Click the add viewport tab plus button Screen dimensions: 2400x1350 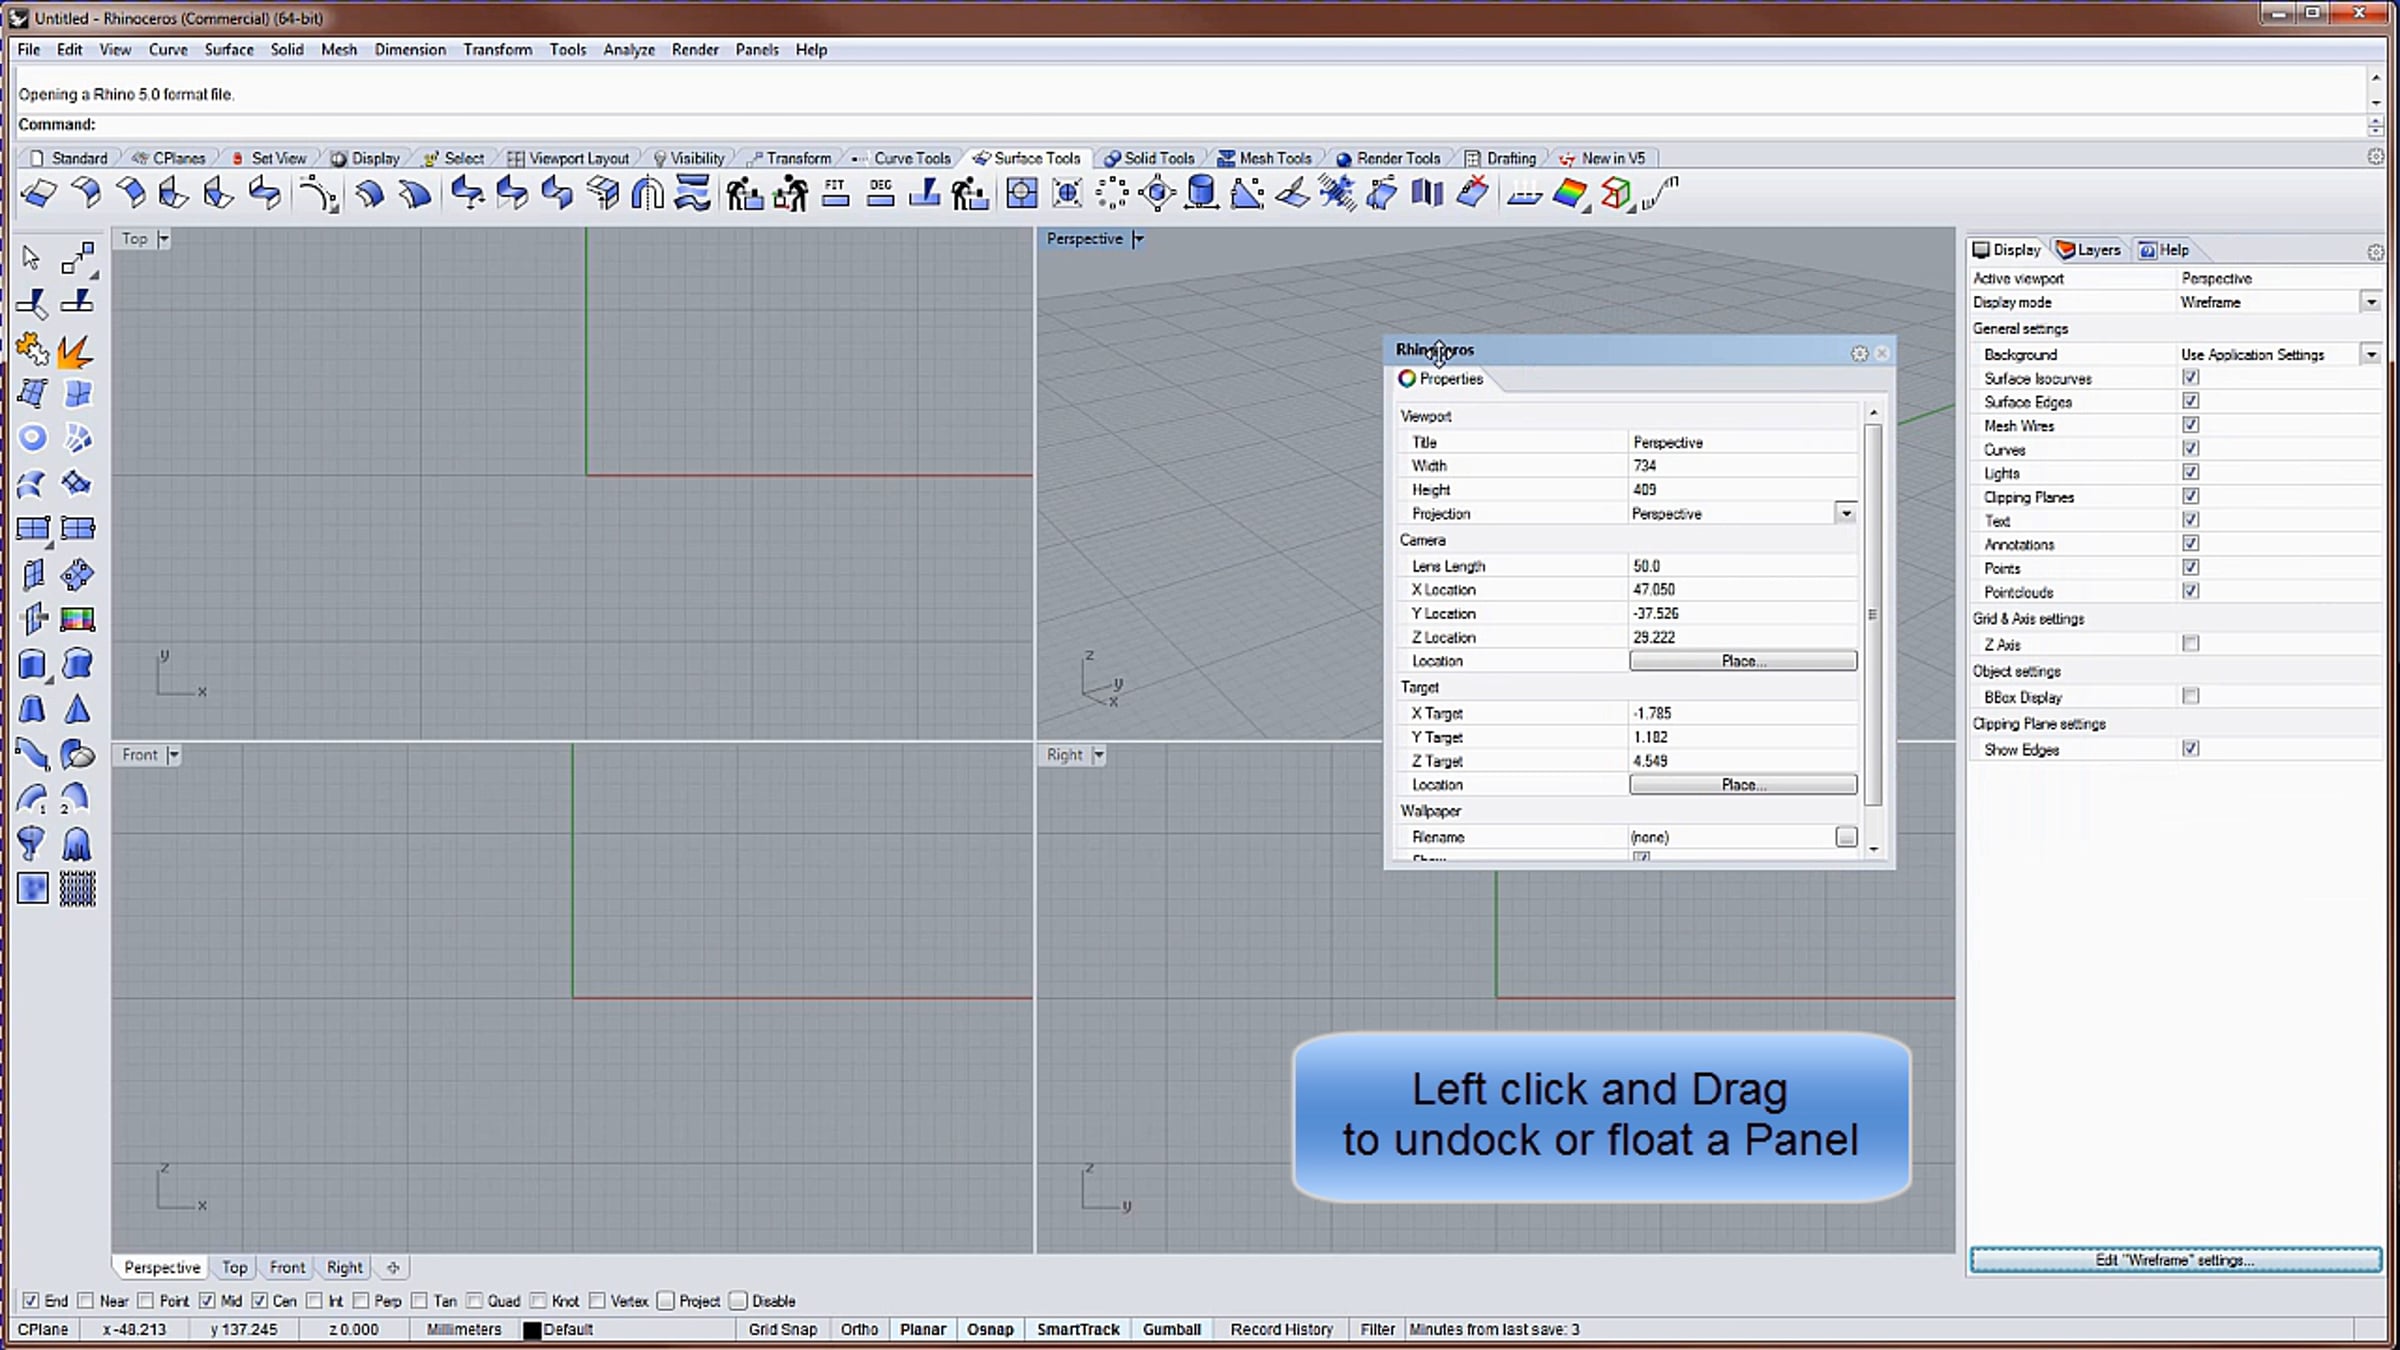(x=393, y=1268)
